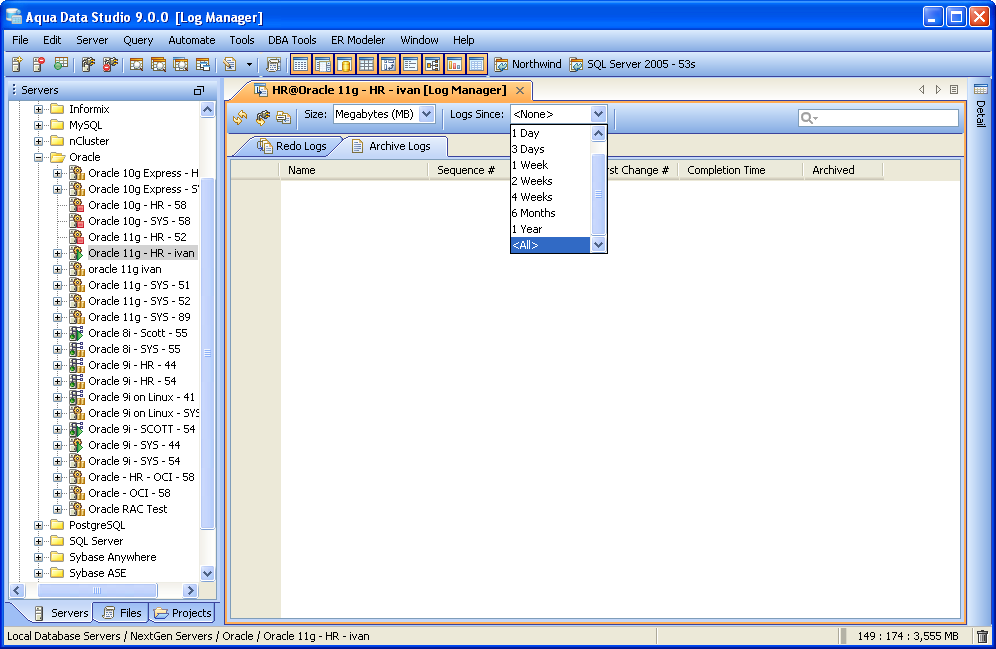Image resolution: width=996 pixels, height=649 pixels.
Task: Toggle the diagram tree toolbar button
Action: [433, 64]
